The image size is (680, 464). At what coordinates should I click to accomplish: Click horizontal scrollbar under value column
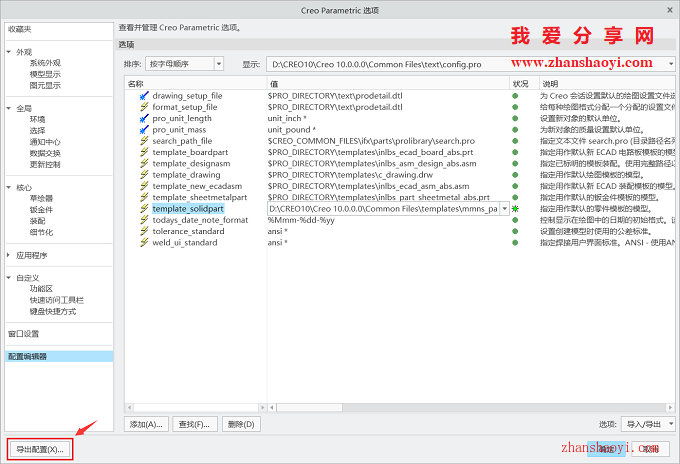coord(310,408)
